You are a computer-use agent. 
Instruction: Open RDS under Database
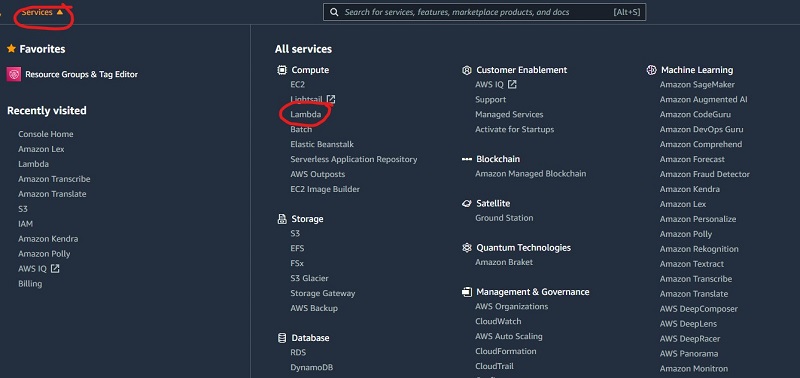pyautogui.click(x=298, y=352)
